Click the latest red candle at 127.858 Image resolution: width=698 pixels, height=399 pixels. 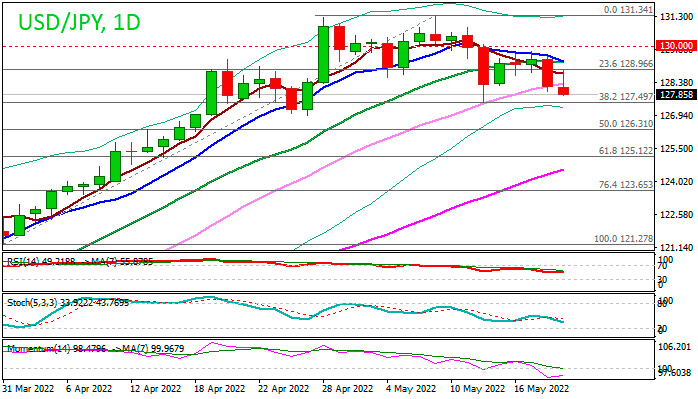(x=563, y=91)
